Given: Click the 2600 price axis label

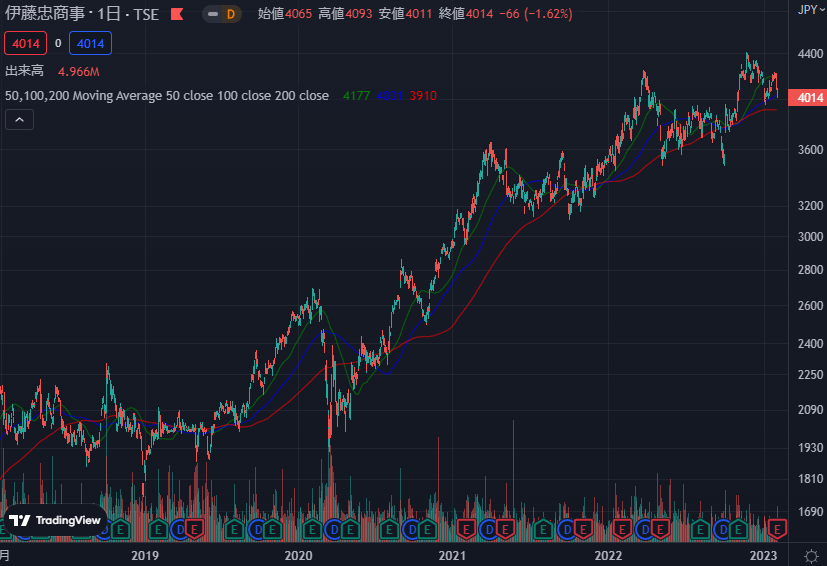Looking at the screenshot, I should click(810, 306).
